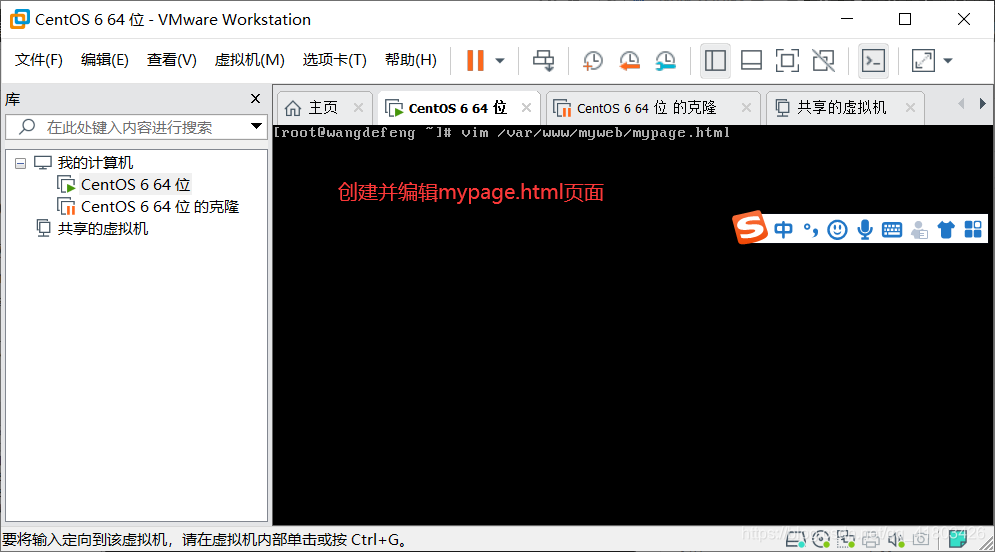Toggle the library sidebar view

pos(715,61)
